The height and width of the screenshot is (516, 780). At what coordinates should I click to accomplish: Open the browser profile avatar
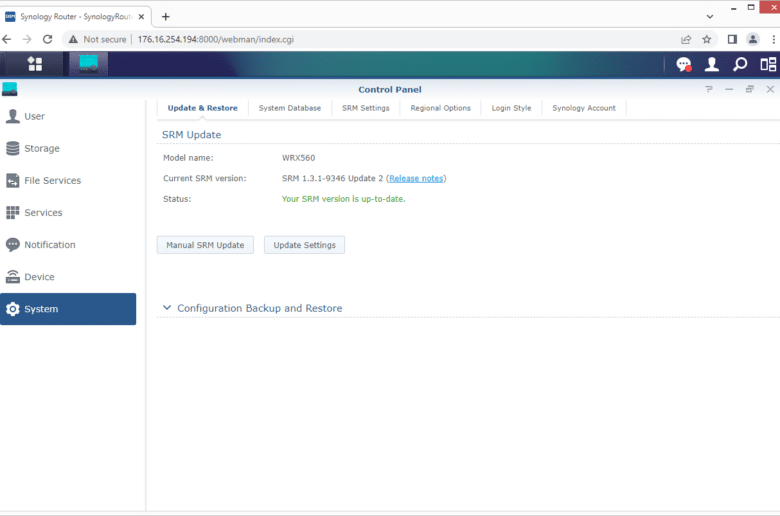(753, 39)
